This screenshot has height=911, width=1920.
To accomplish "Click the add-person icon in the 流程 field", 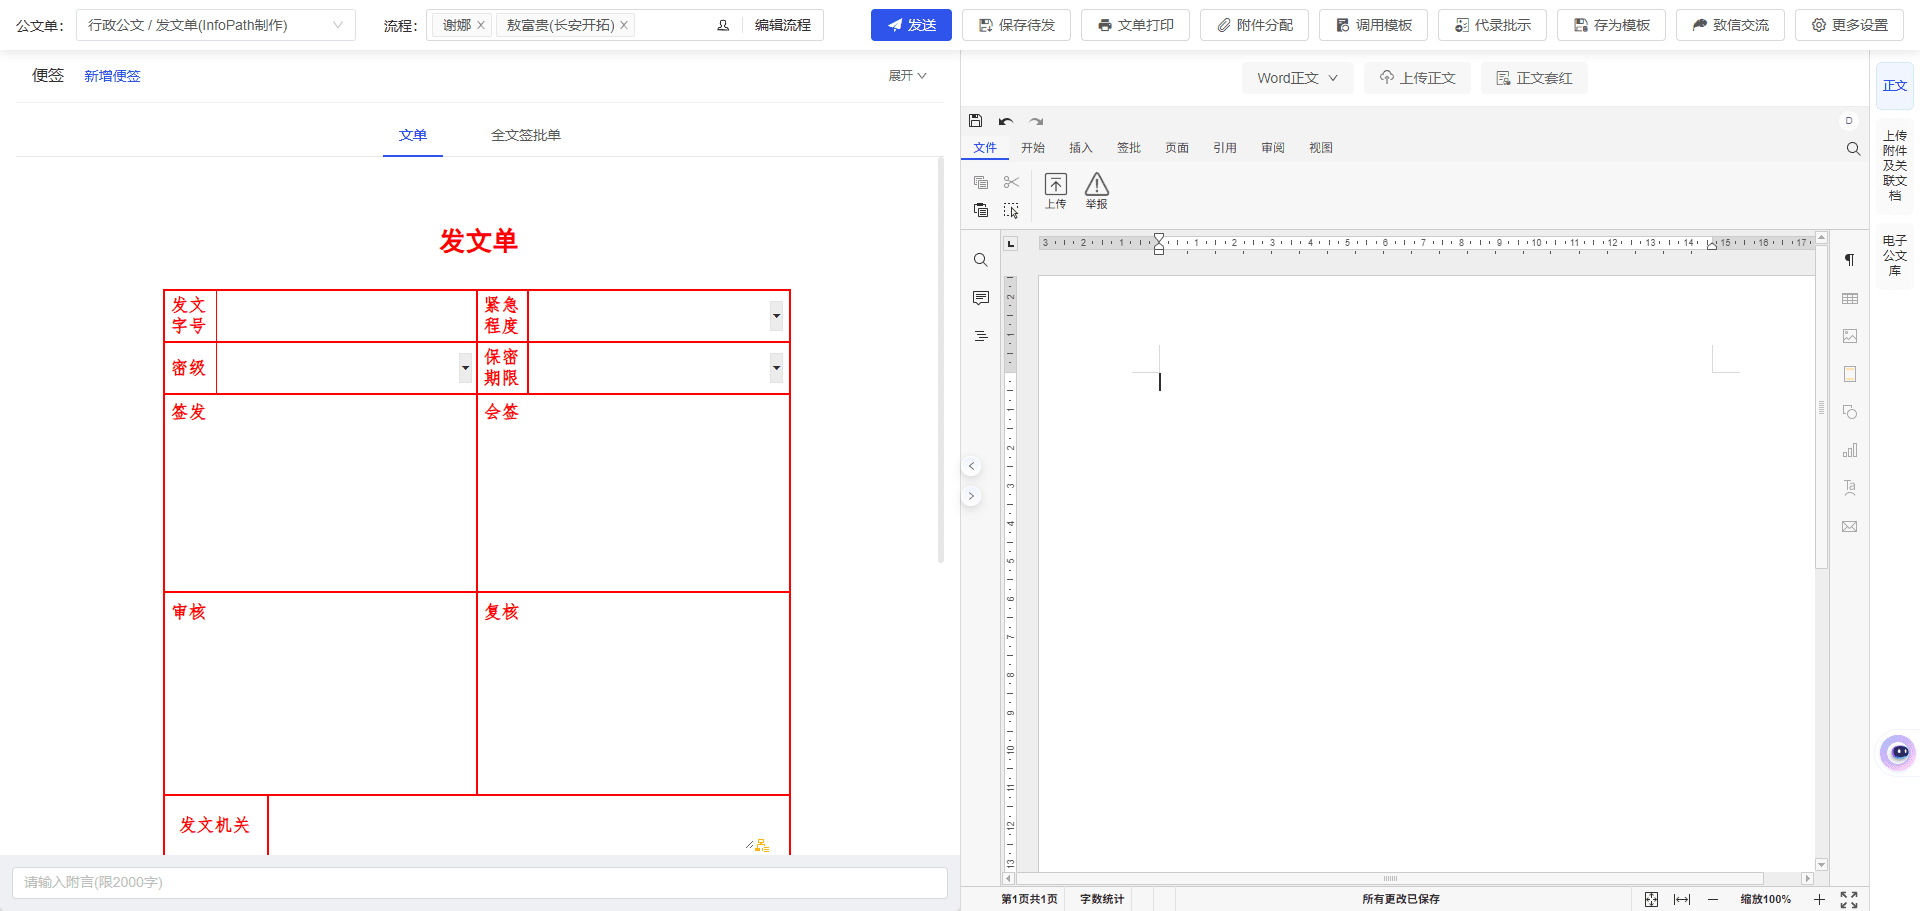I will click(x=723, y=25).
